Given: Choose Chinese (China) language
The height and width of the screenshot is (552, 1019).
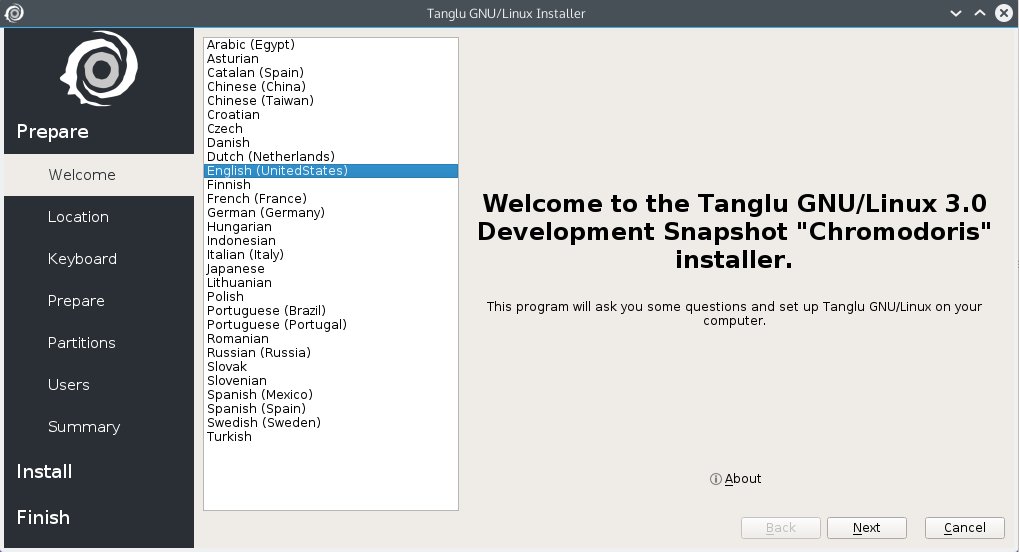Looking at the screenshot, I should (x=331, y=86).
